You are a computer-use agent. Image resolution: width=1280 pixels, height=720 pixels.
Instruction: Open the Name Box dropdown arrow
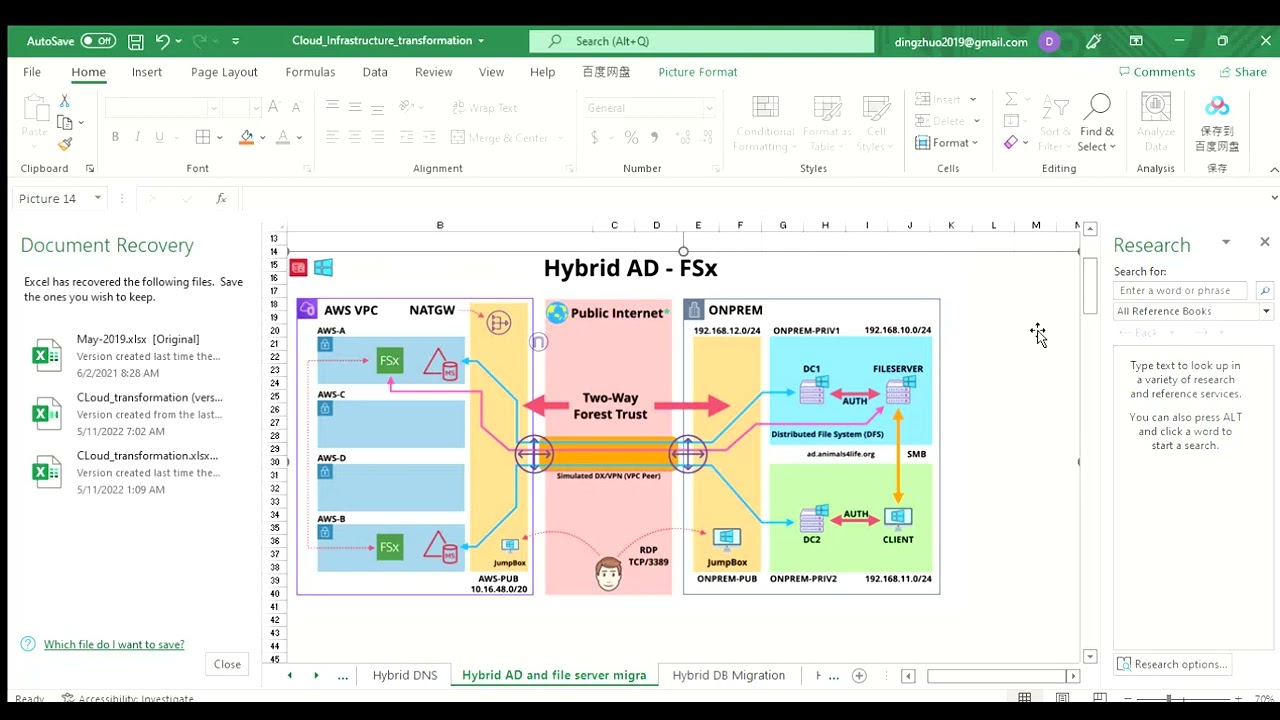(x=97, y=198)
